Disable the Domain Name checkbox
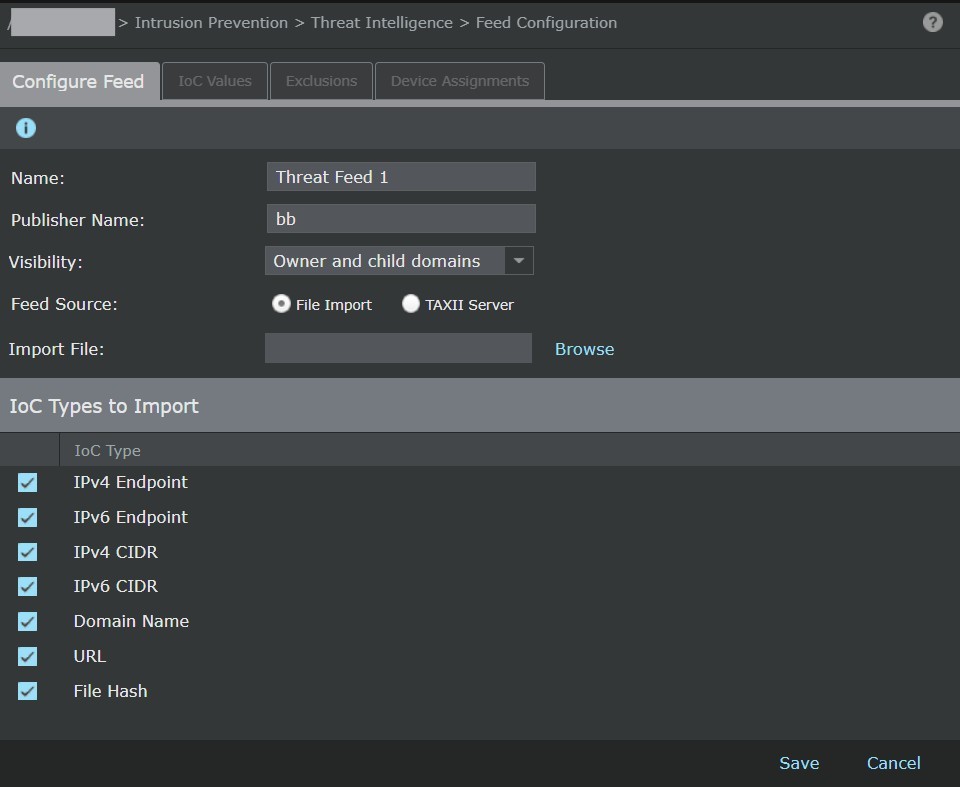This screenshot has width=960, height=787. pos(28,622)
